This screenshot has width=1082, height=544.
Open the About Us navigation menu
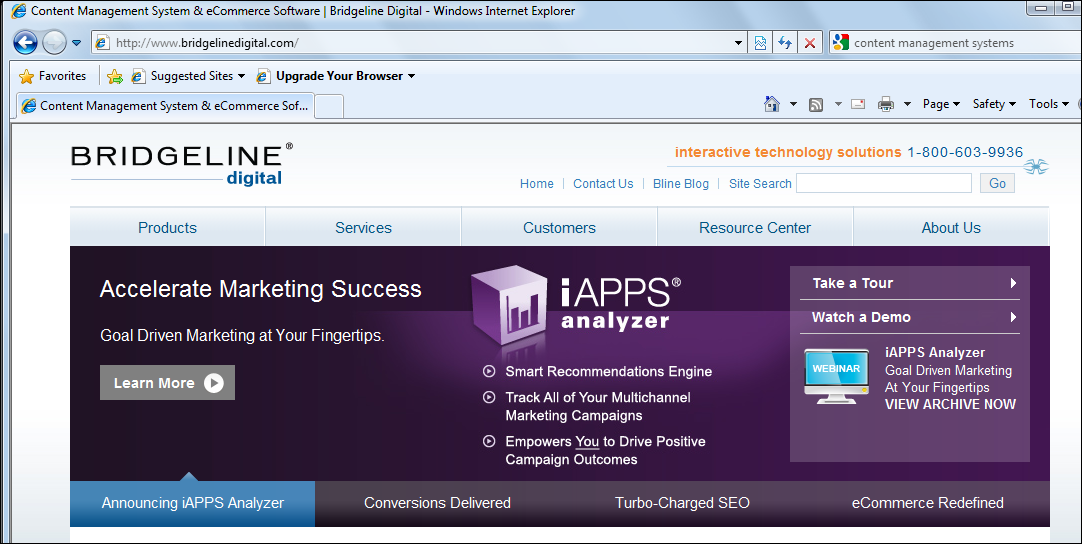[951, 227]
